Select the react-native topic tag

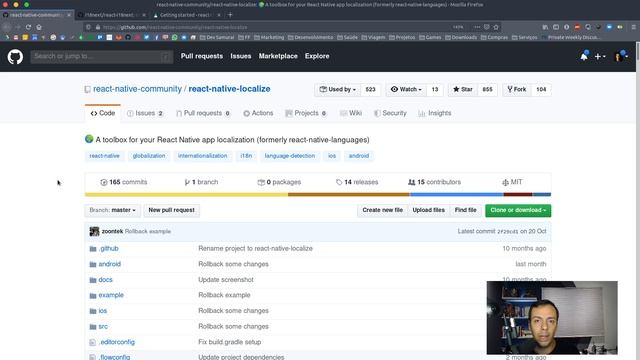point(104,156)
